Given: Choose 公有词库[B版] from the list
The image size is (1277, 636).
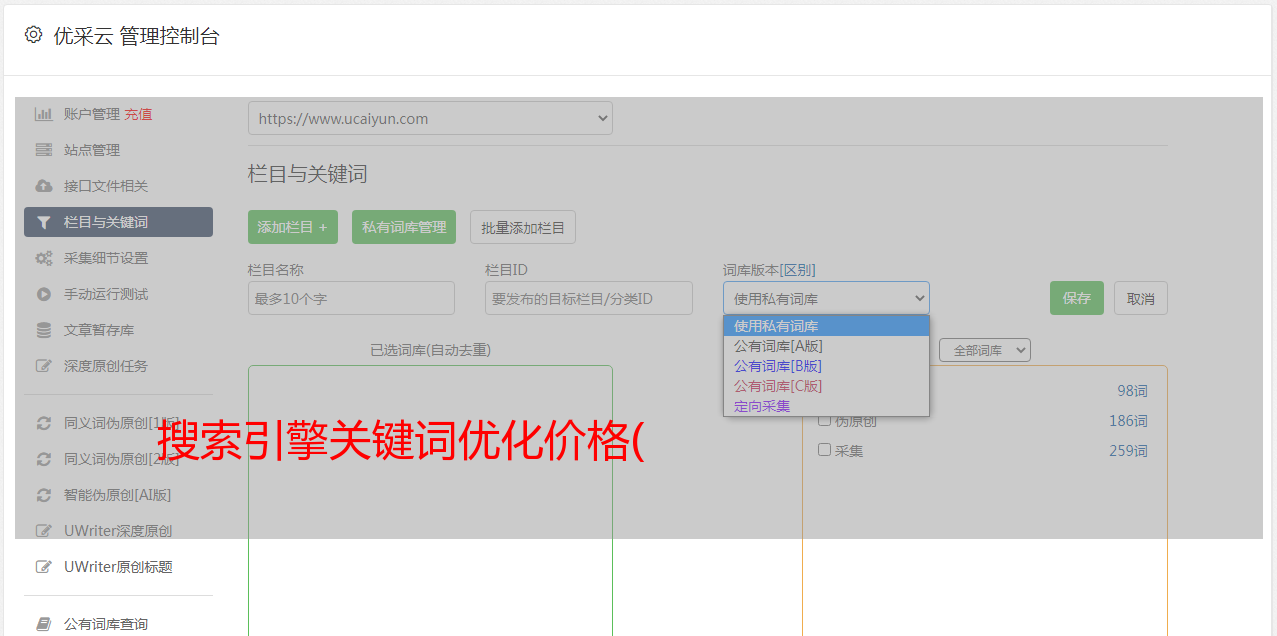Looking at the screenshot, I should 778,366.
